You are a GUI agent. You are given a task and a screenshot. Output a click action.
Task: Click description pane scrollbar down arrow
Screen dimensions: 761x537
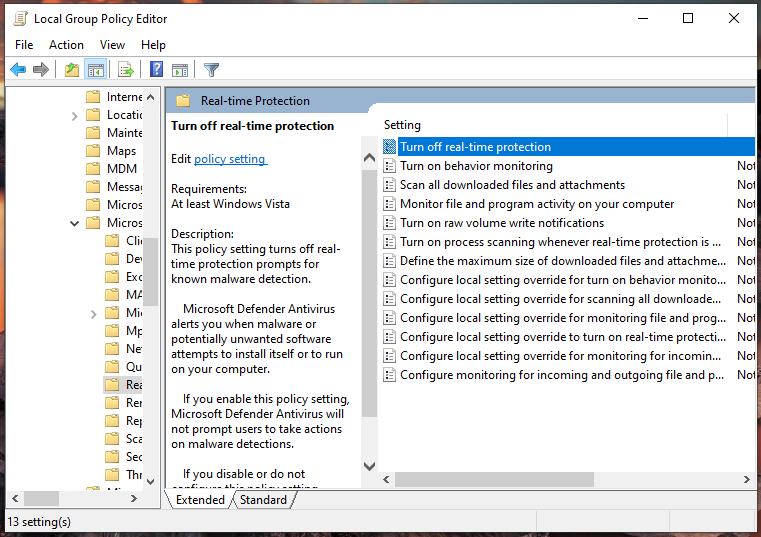pos(369,467)
